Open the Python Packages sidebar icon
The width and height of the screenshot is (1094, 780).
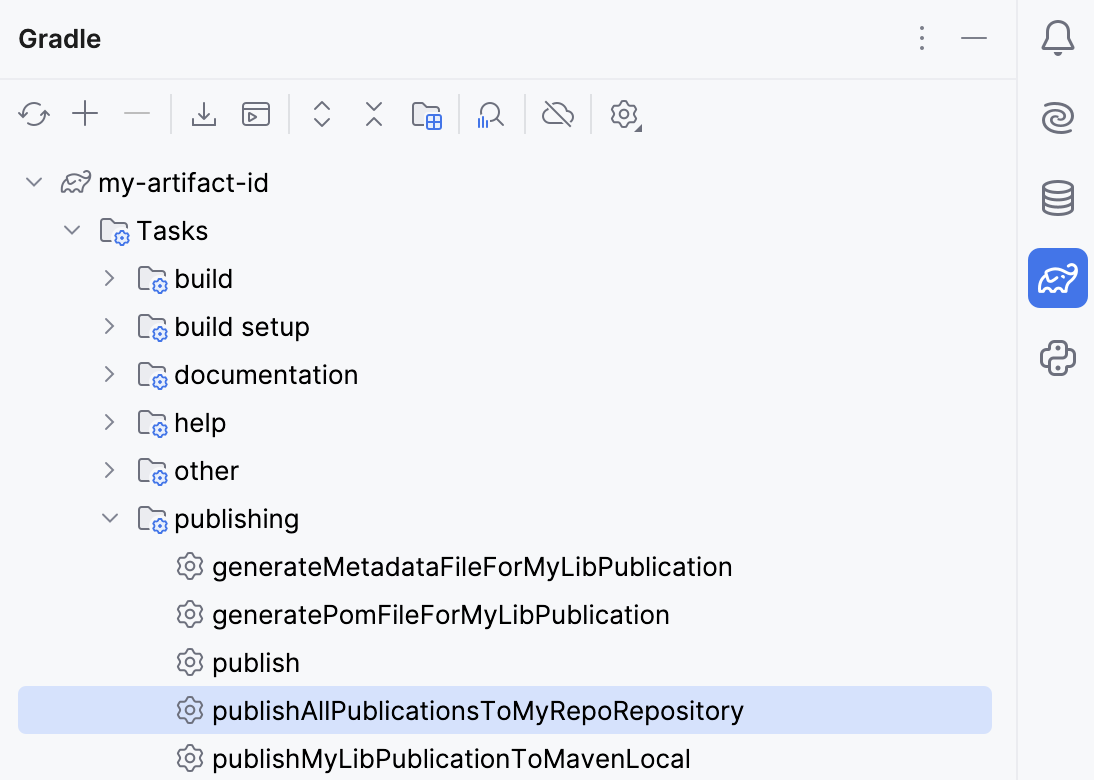(1057, 357)
